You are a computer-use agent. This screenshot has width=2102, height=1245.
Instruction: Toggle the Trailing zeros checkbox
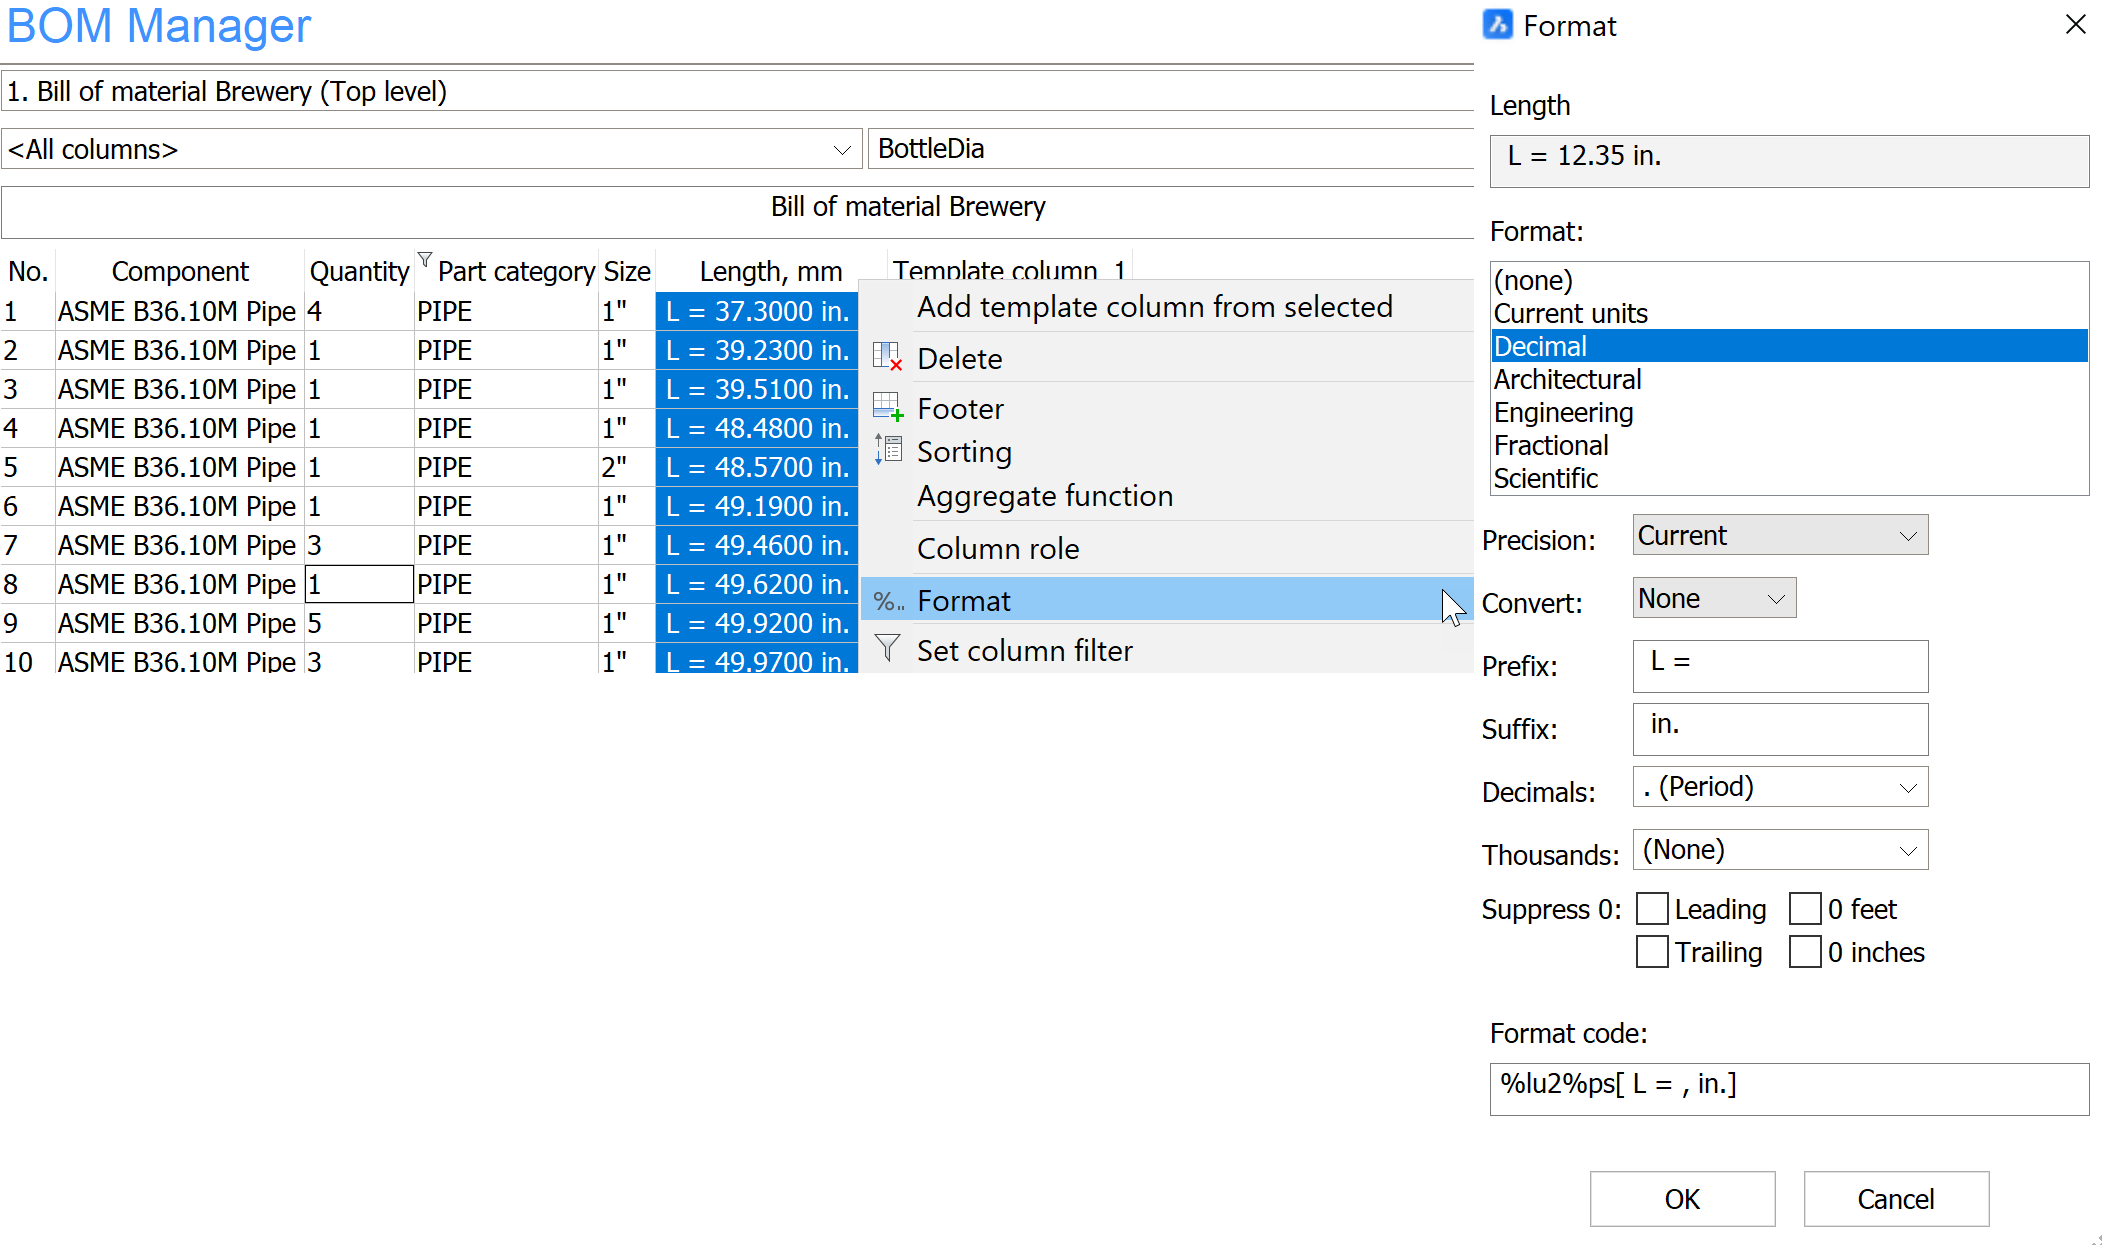[x=1652, y=952]
